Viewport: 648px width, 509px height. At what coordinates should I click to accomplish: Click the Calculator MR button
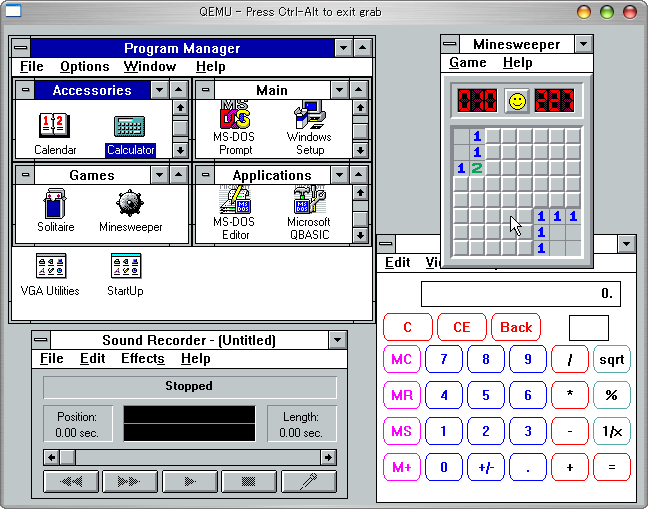[402, 395]
